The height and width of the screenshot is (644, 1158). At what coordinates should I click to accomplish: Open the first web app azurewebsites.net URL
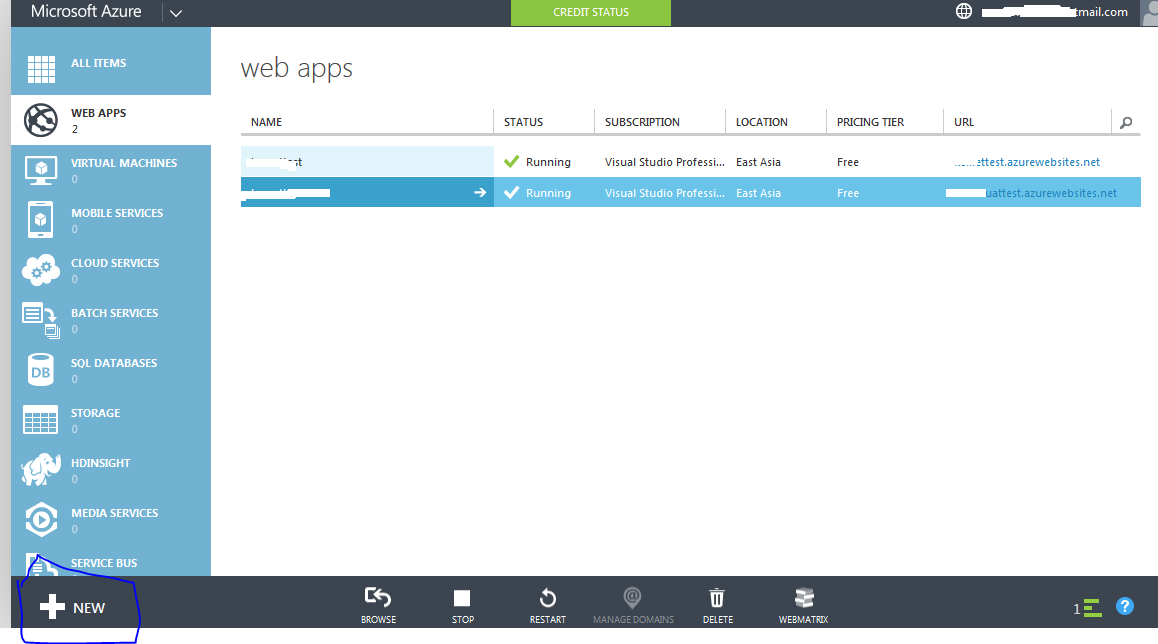click(1027, 162)
